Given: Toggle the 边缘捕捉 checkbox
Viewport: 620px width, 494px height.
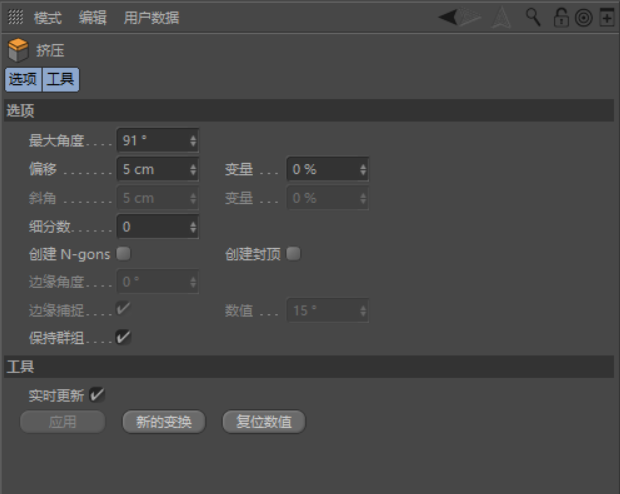Looking at the screenshot, I should [123, 309].
